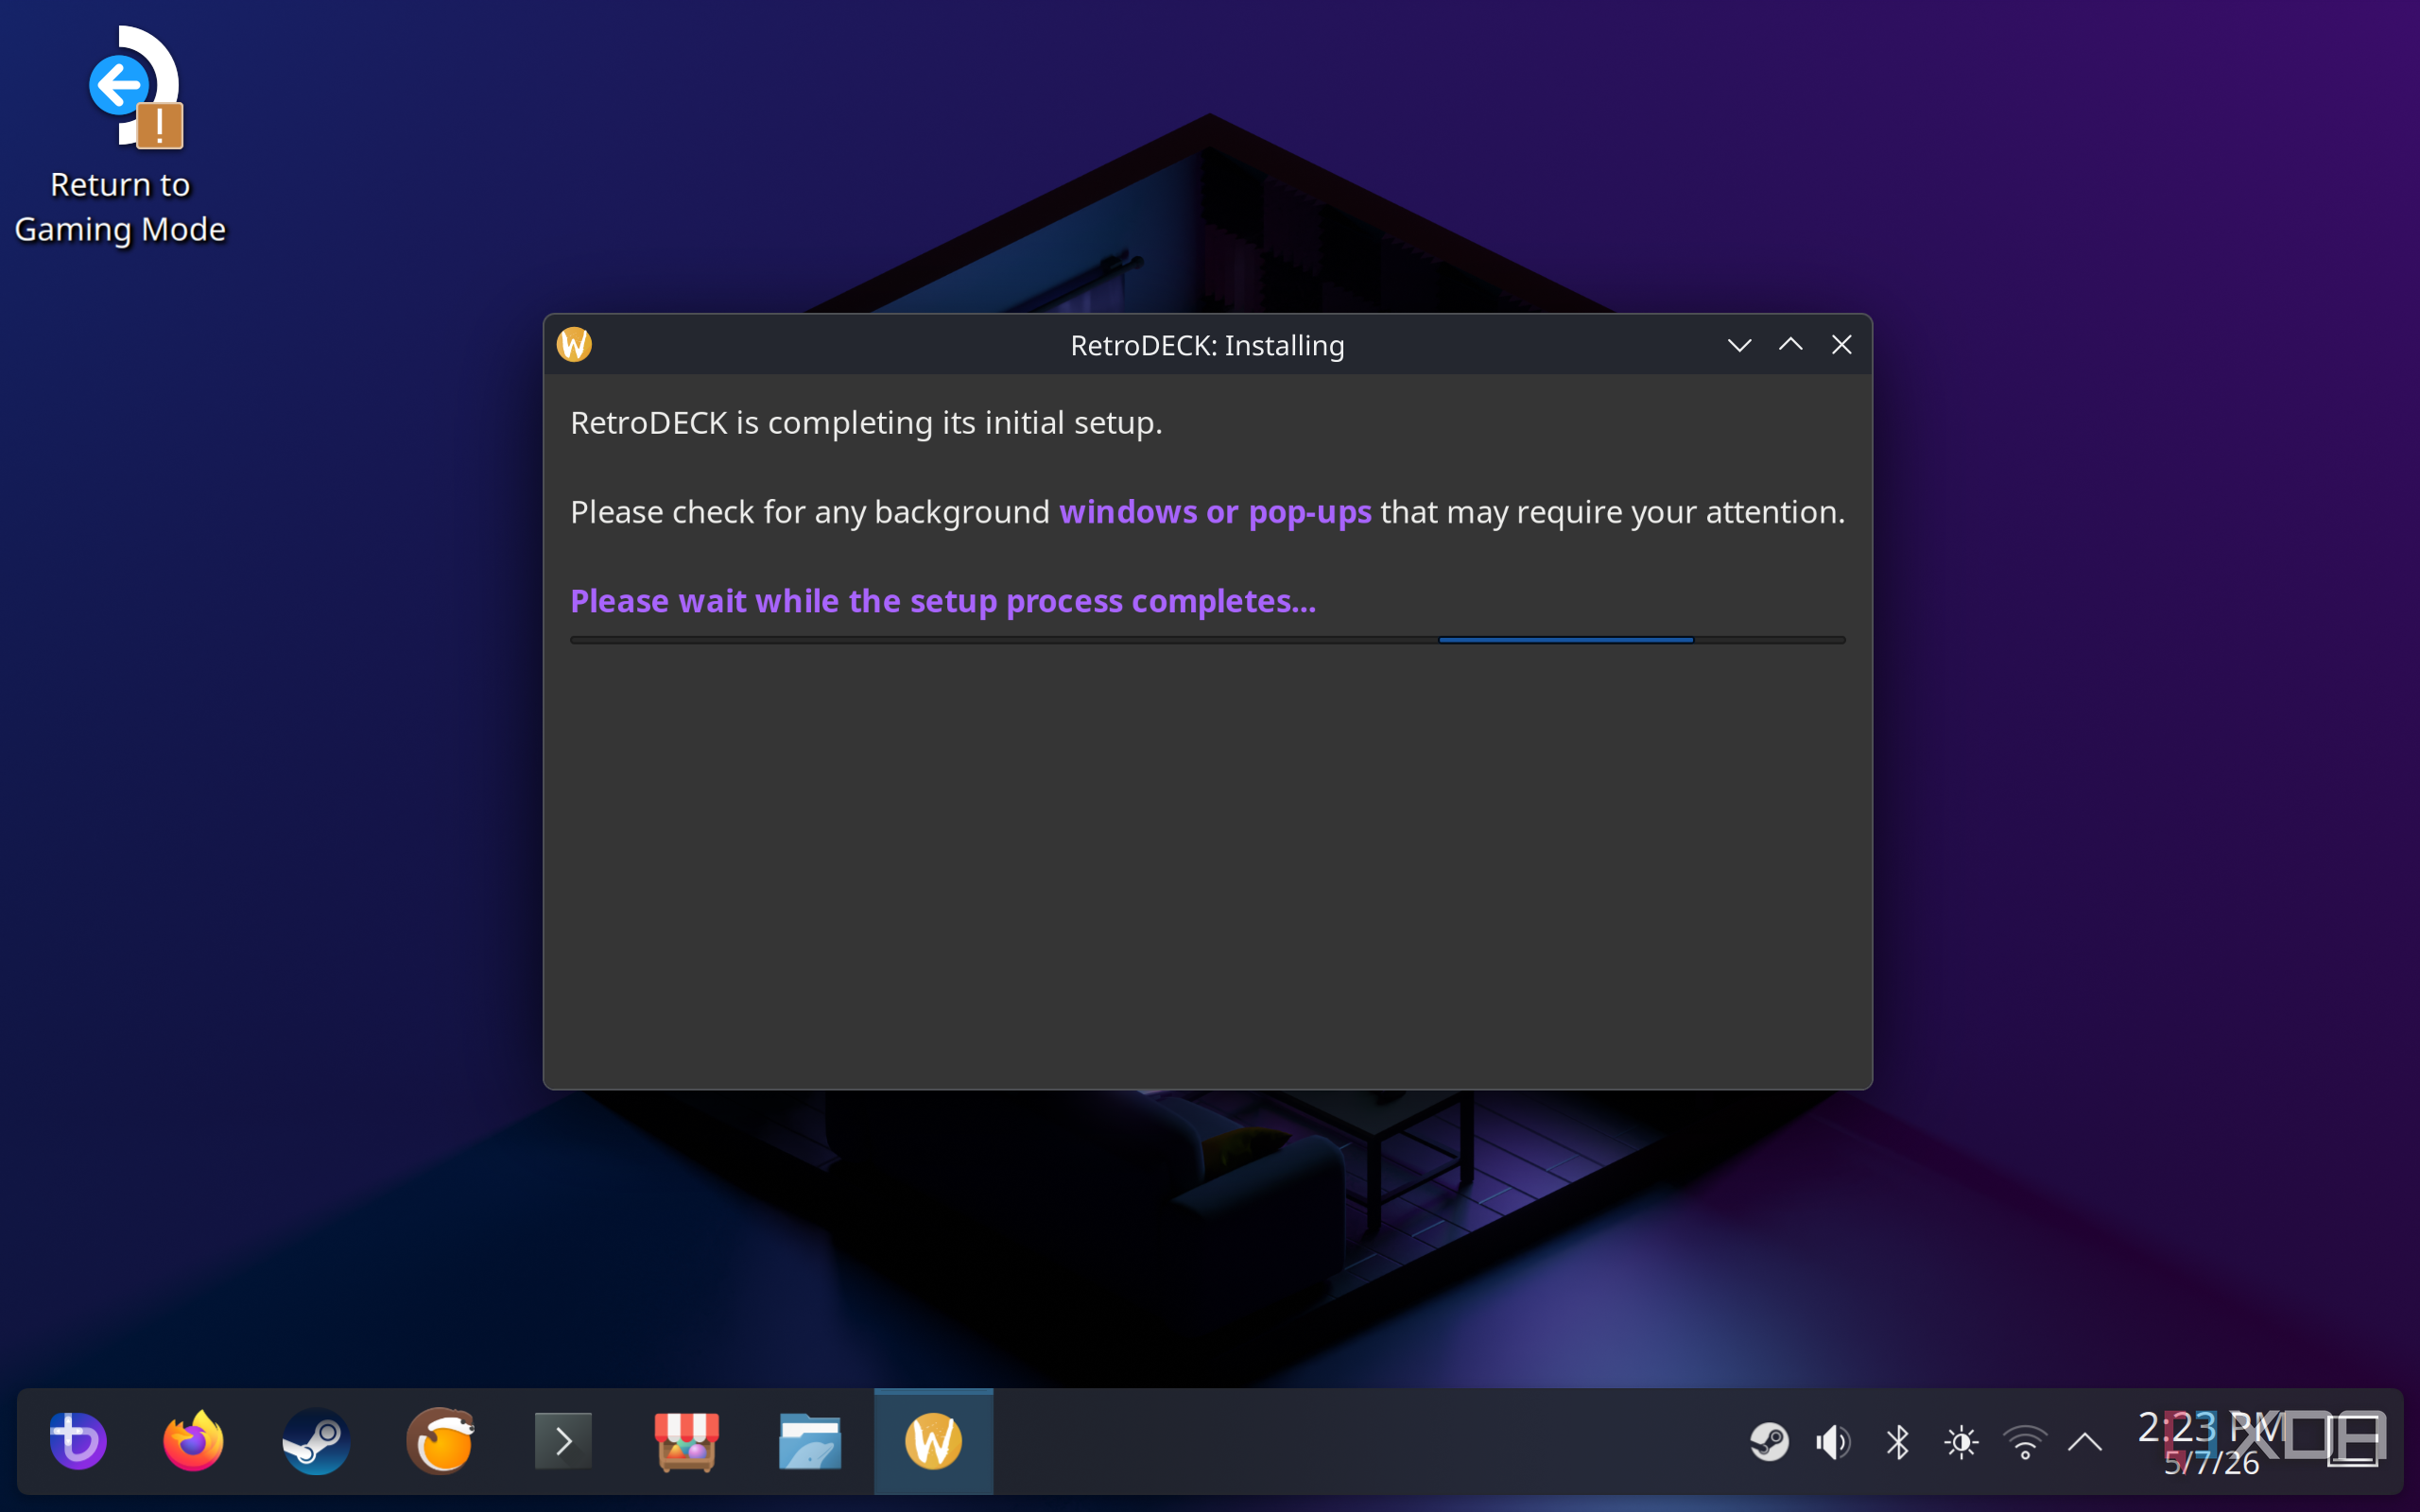Open the volume control tray icon
The image size is (2420, 1512).
pos(1833,1442)
